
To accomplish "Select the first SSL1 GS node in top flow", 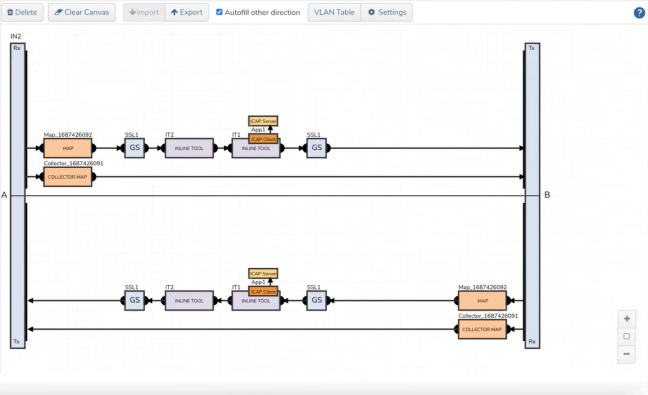I will pyautogui.click(x=135, y=148).
